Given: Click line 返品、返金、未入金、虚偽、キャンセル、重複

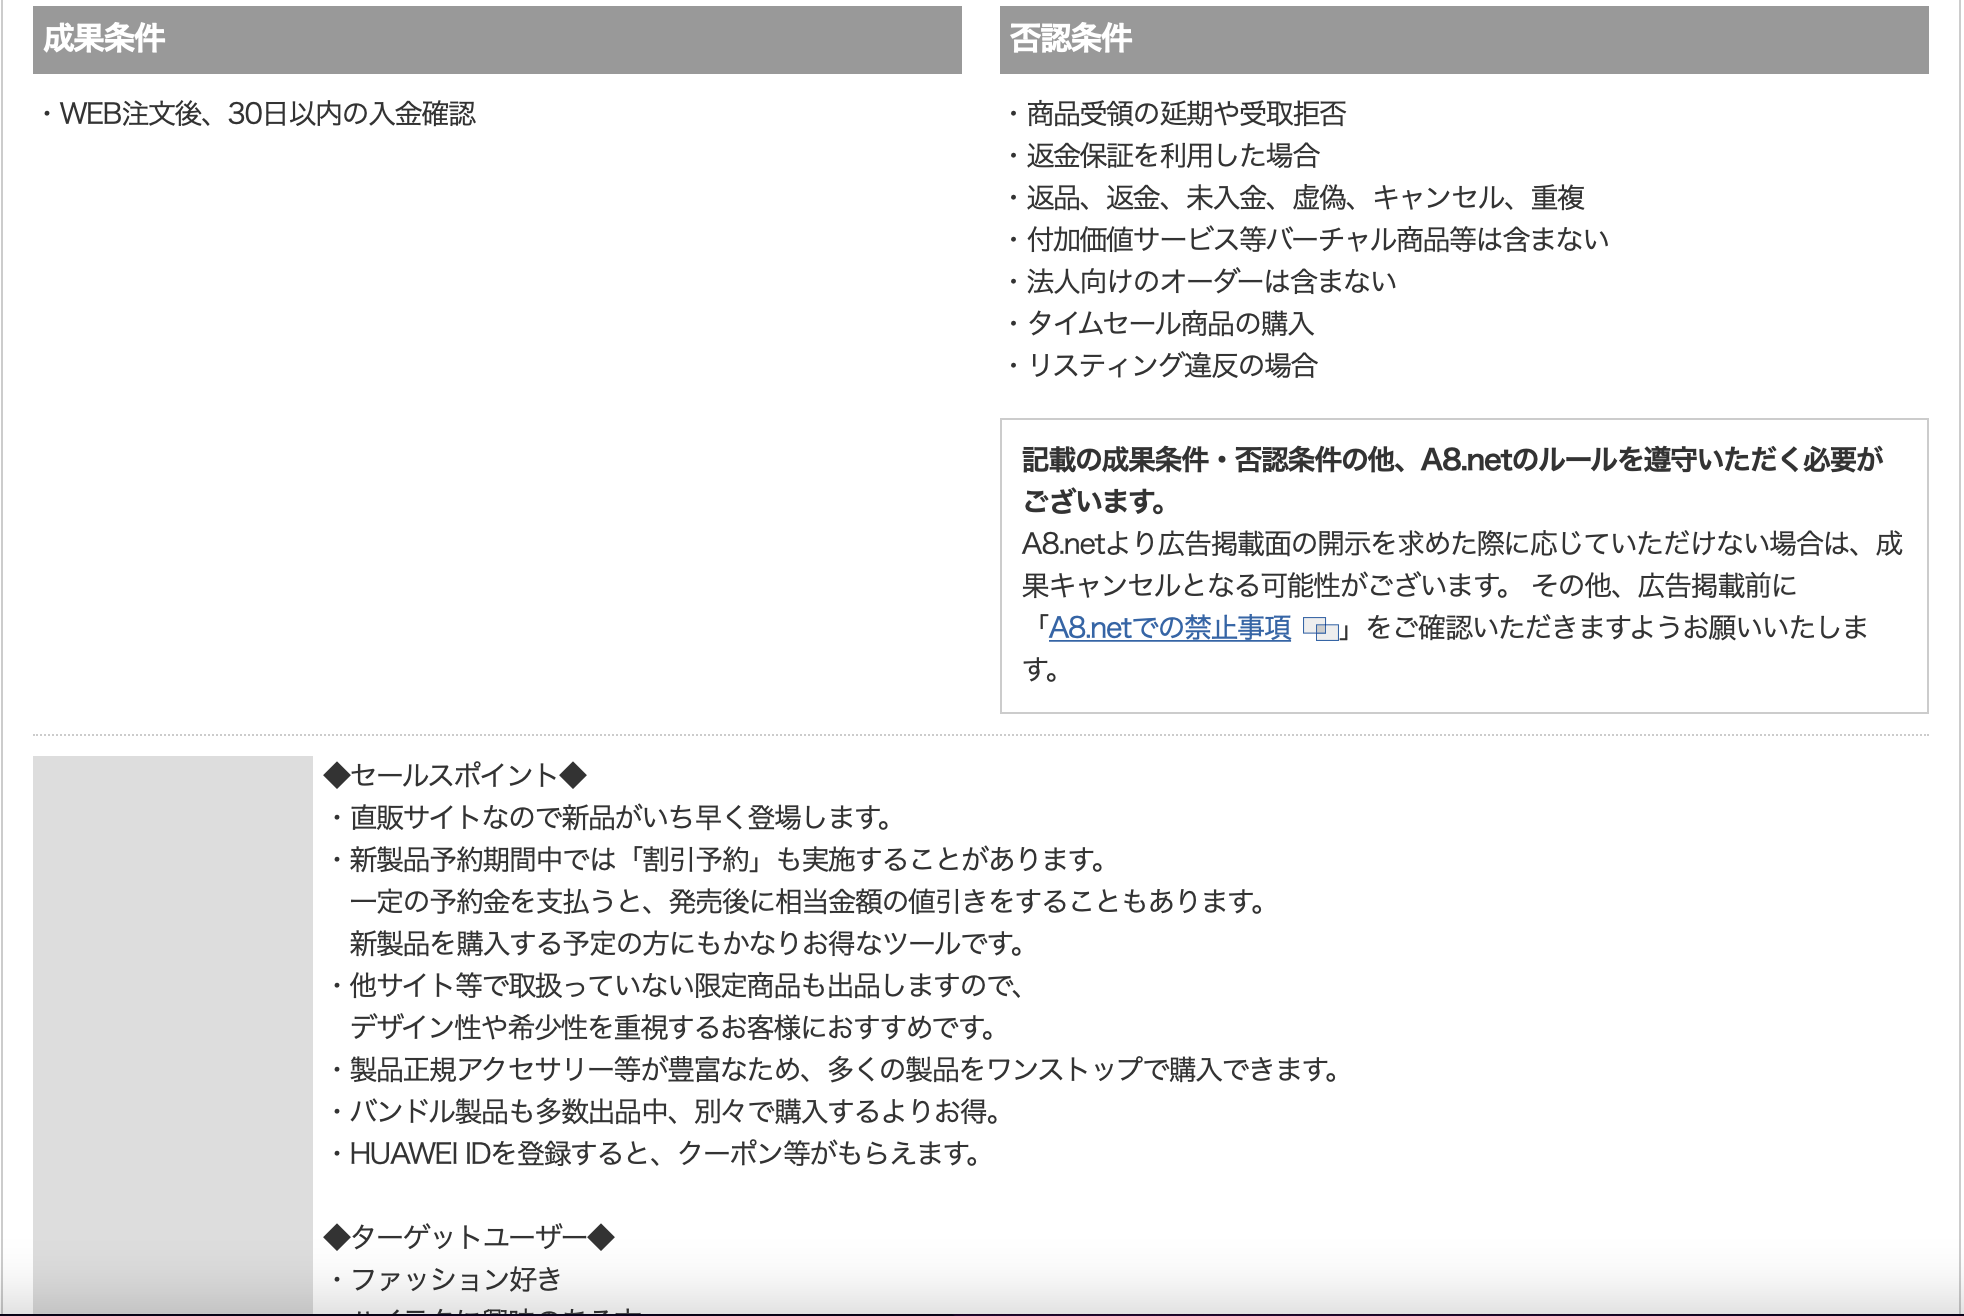Looking at the screenshot, I should click(1305, 198).
